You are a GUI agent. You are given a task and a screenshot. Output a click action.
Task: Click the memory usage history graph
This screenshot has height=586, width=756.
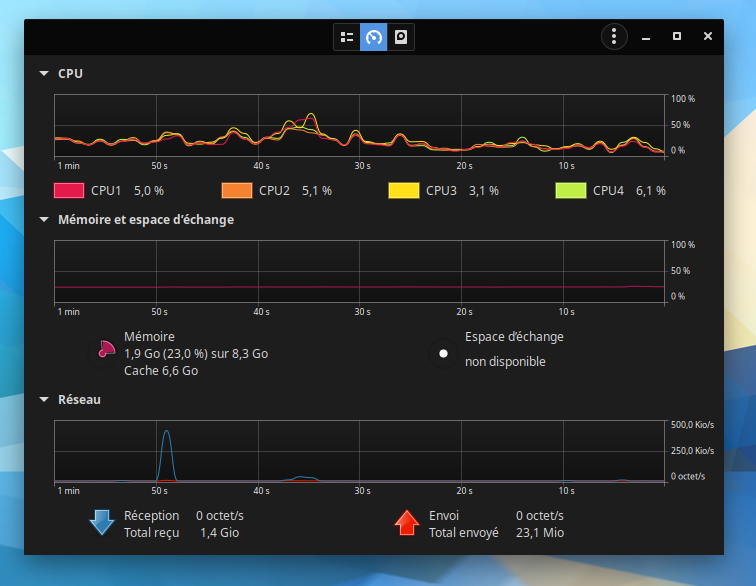[360, 272]
